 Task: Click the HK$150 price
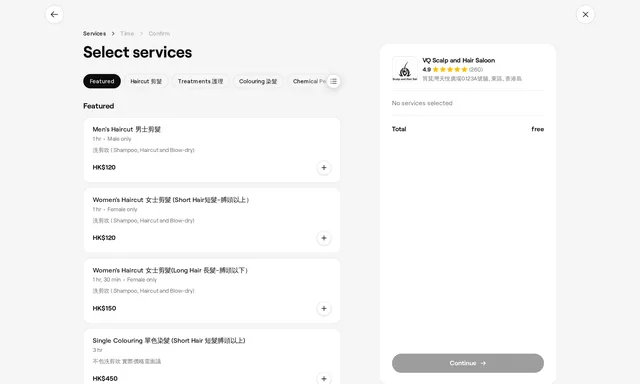coord(104,309)
